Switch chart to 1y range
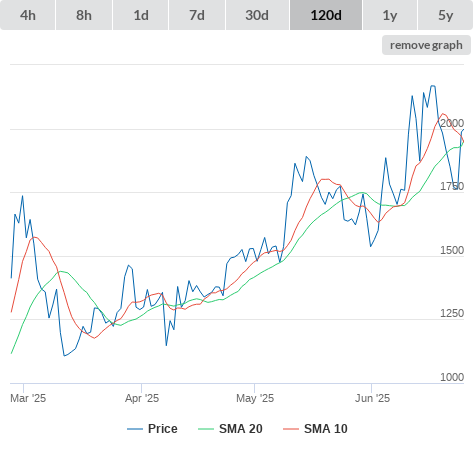The height and width of the screenshot is (455, 474). coord(390,15)
